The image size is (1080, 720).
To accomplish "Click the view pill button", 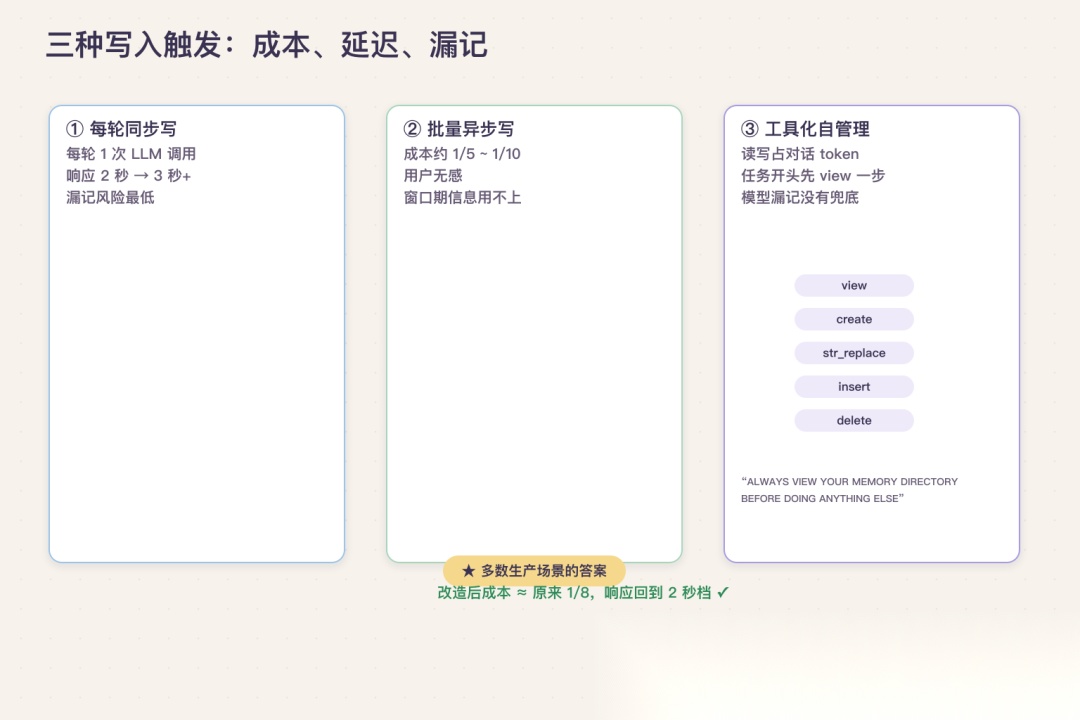I will pyautogui.click(x=853, y=285).
